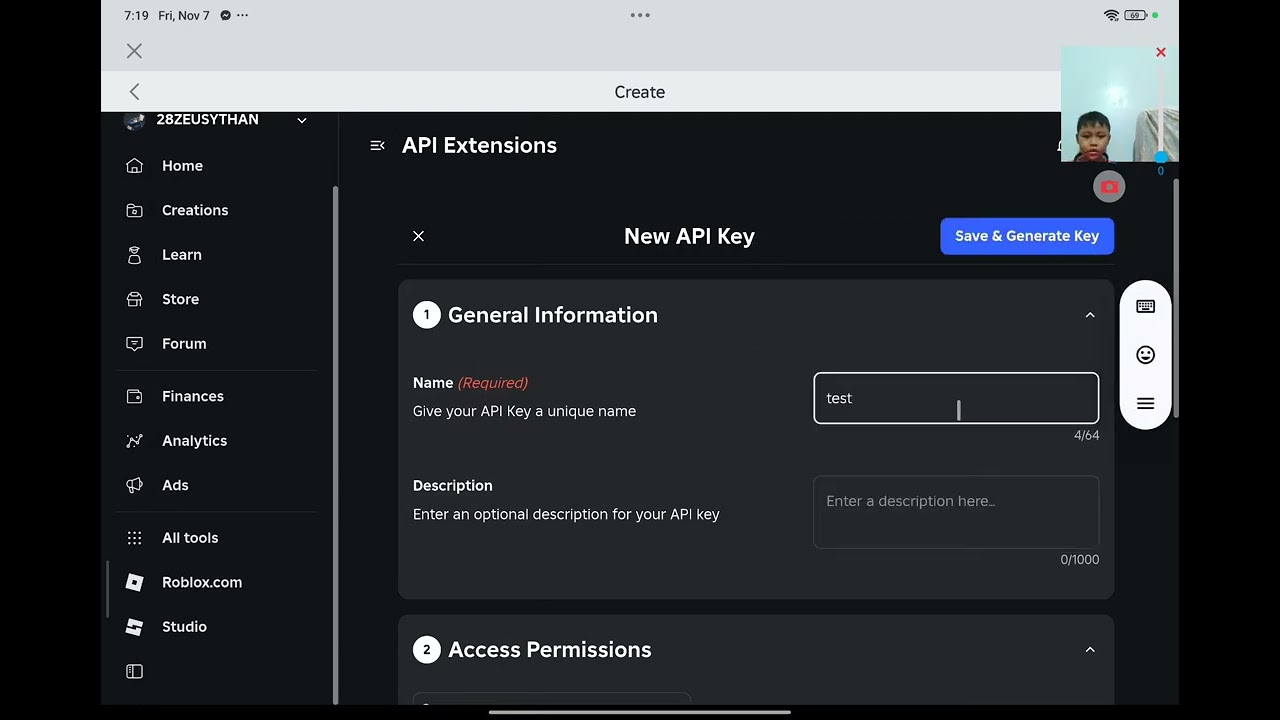
Task: Open Creations in the sidebar
Action: click(195, 210)
